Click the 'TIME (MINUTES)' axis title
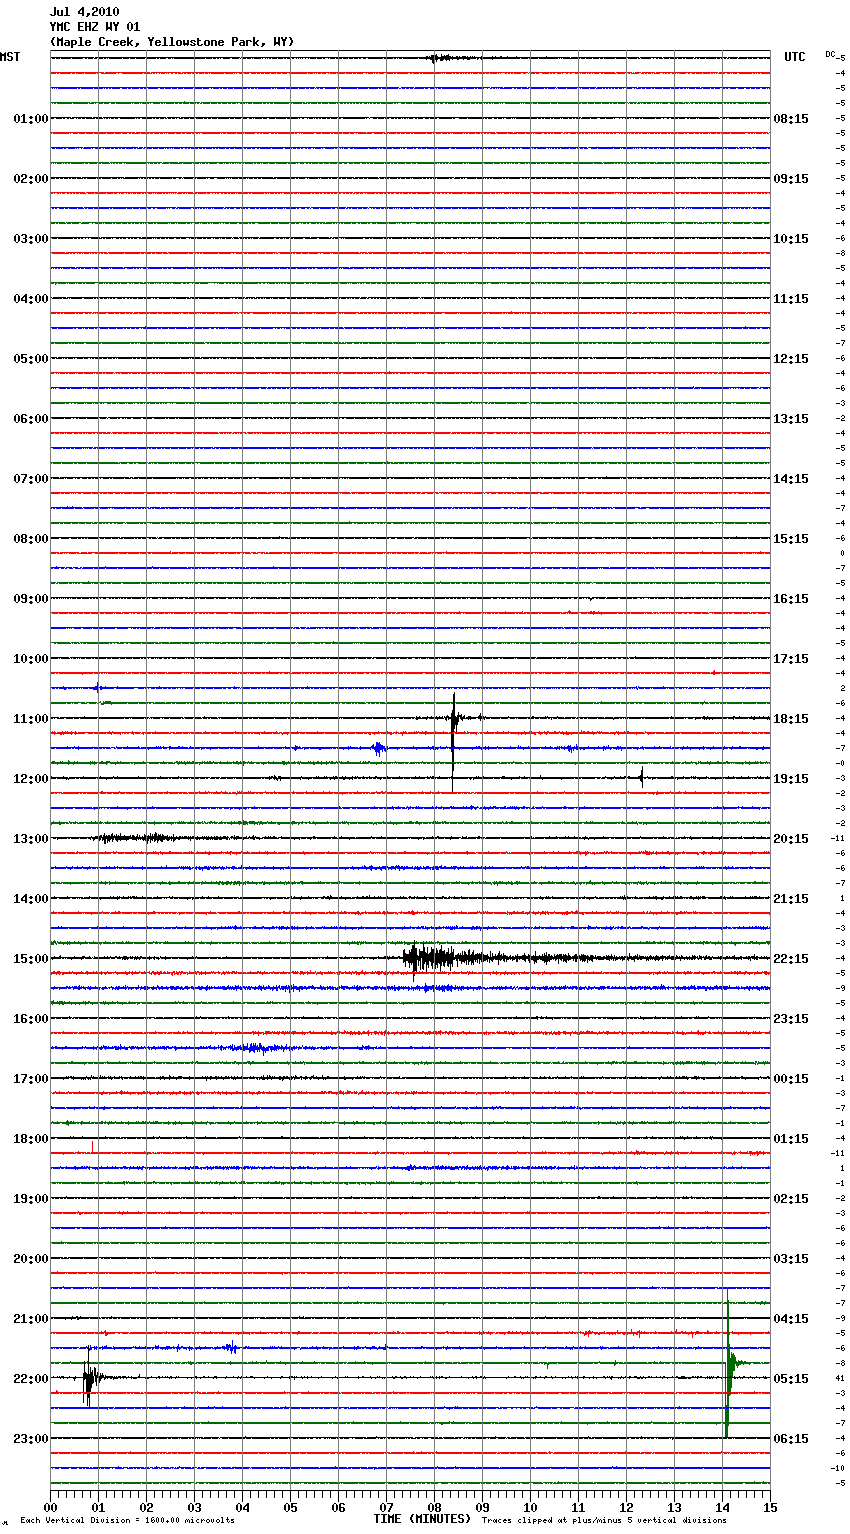The image size is (850, 1534). [422, 1519]
